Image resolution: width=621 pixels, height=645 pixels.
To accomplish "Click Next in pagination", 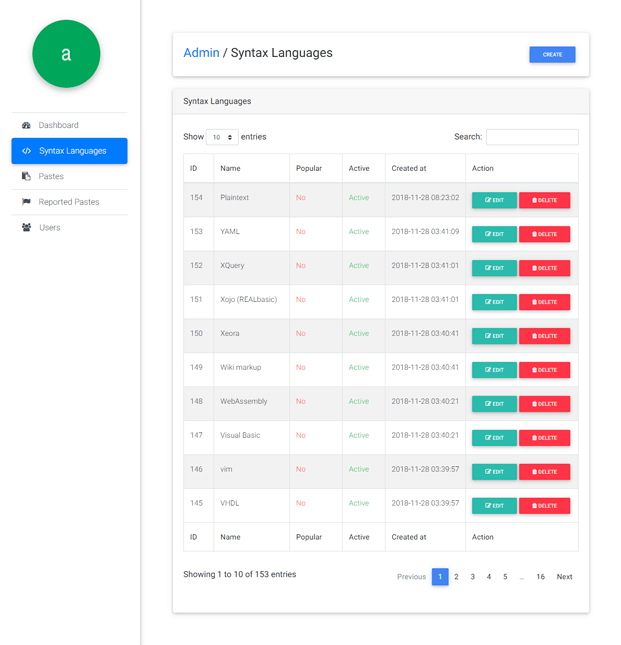I will 564,577.
